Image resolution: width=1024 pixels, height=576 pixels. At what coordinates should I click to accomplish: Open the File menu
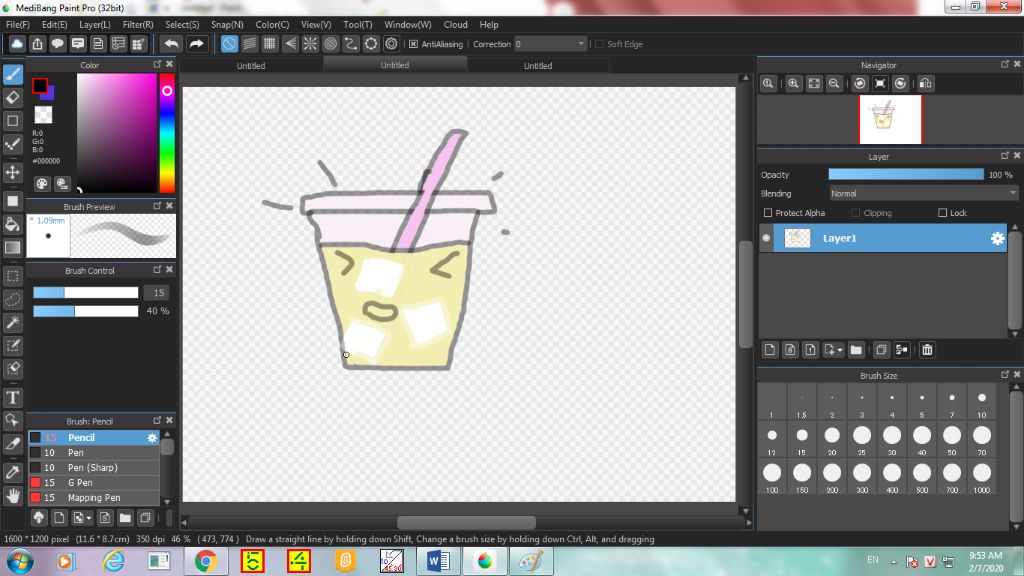tap(18, 25)
